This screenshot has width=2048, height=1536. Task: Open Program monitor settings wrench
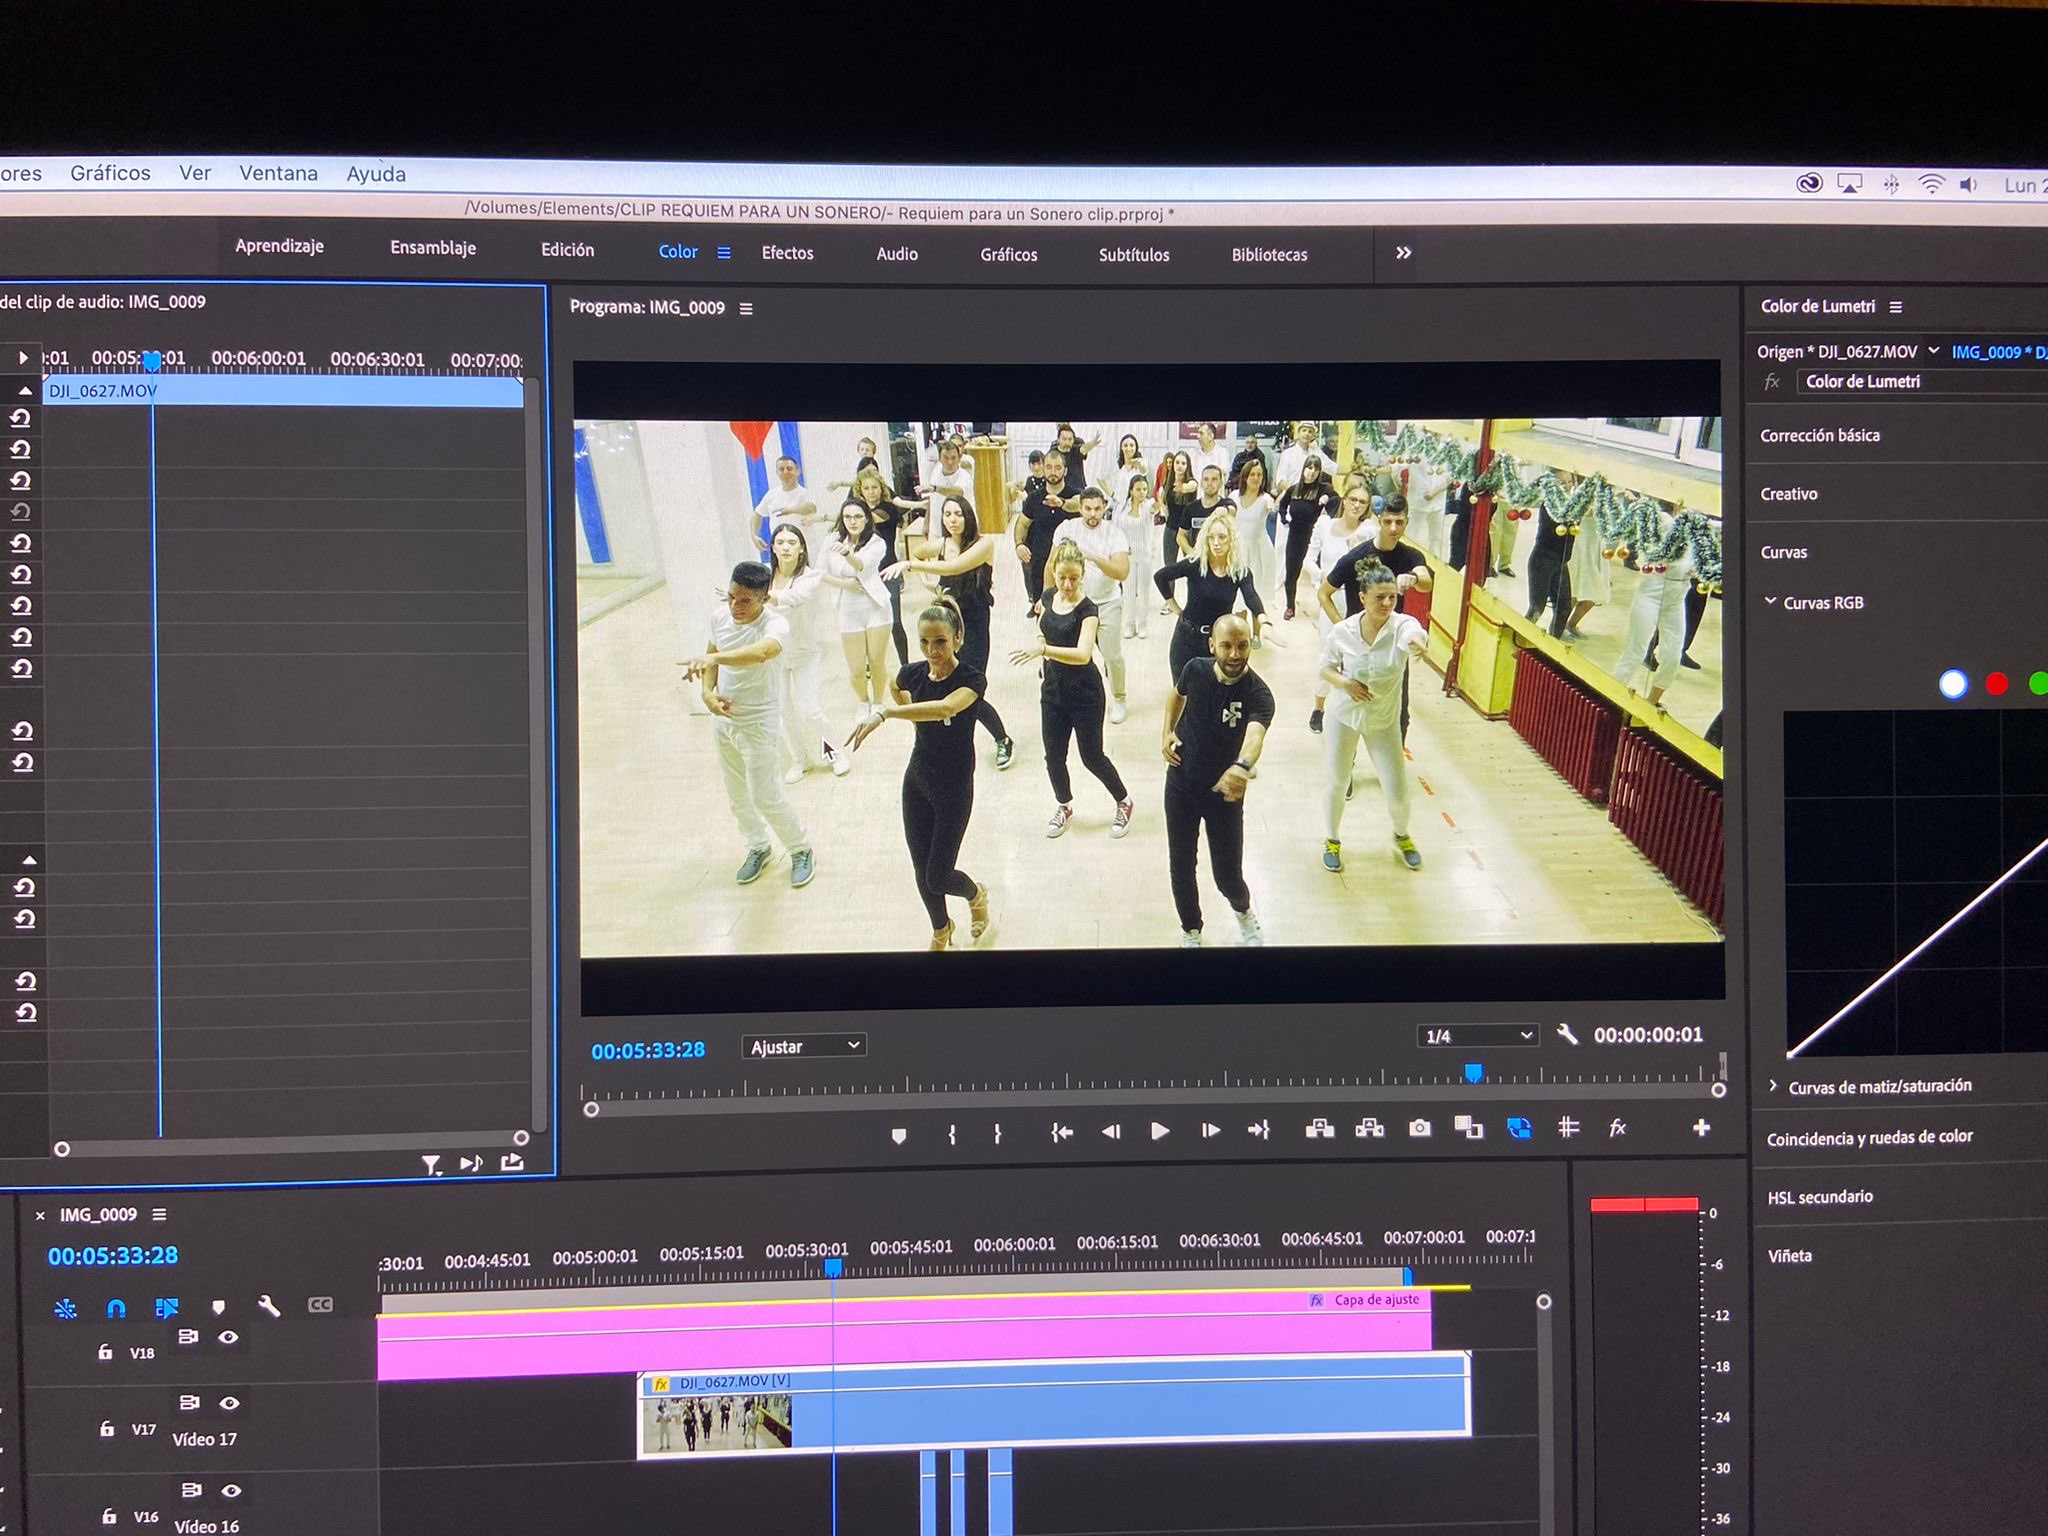[x=1567, y=1034]
